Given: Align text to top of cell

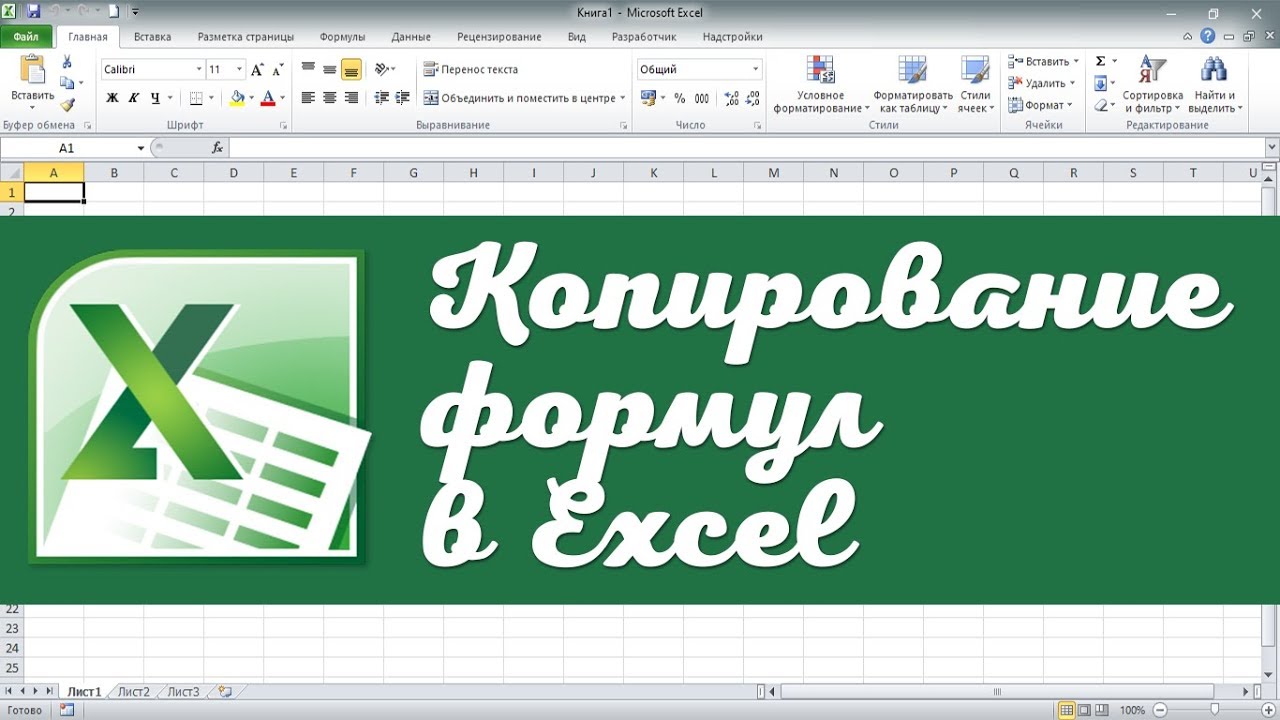Looking at the screenshot, I should click(x=308, y=70).
